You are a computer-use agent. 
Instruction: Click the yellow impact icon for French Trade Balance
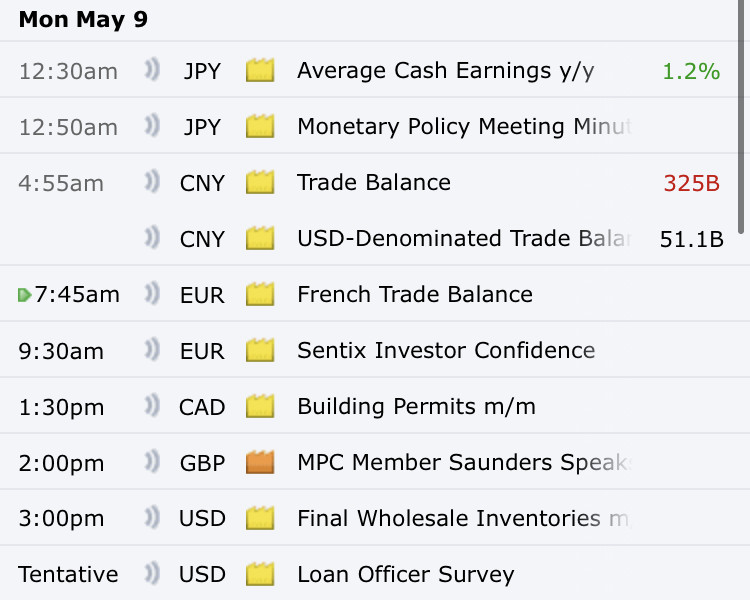(260, 294)
